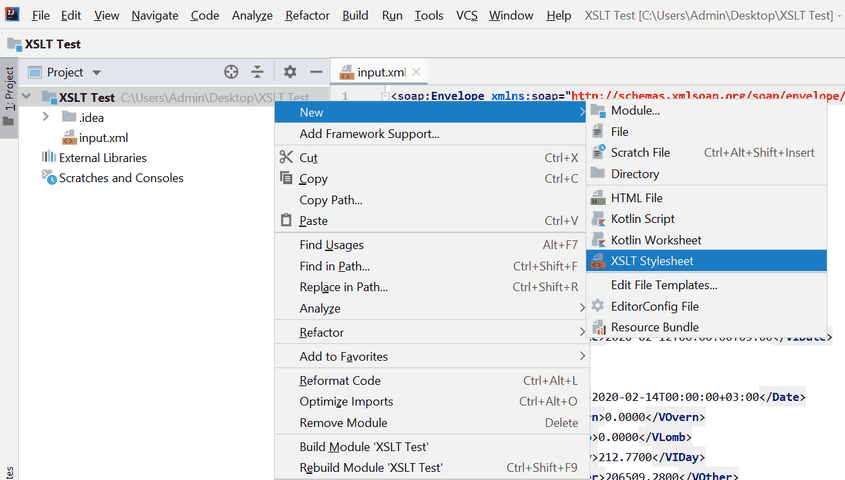Screen dimensions: 845x480
Task: Open Project panel settings gear
Action: pos(290,72)
